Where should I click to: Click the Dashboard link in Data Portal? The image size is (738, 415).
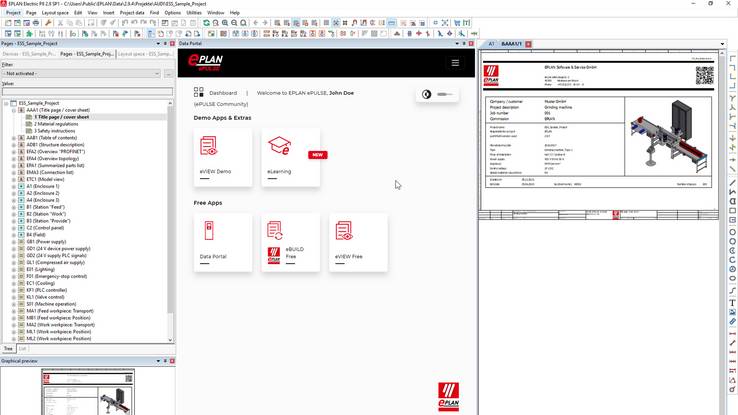coord(223,93)
